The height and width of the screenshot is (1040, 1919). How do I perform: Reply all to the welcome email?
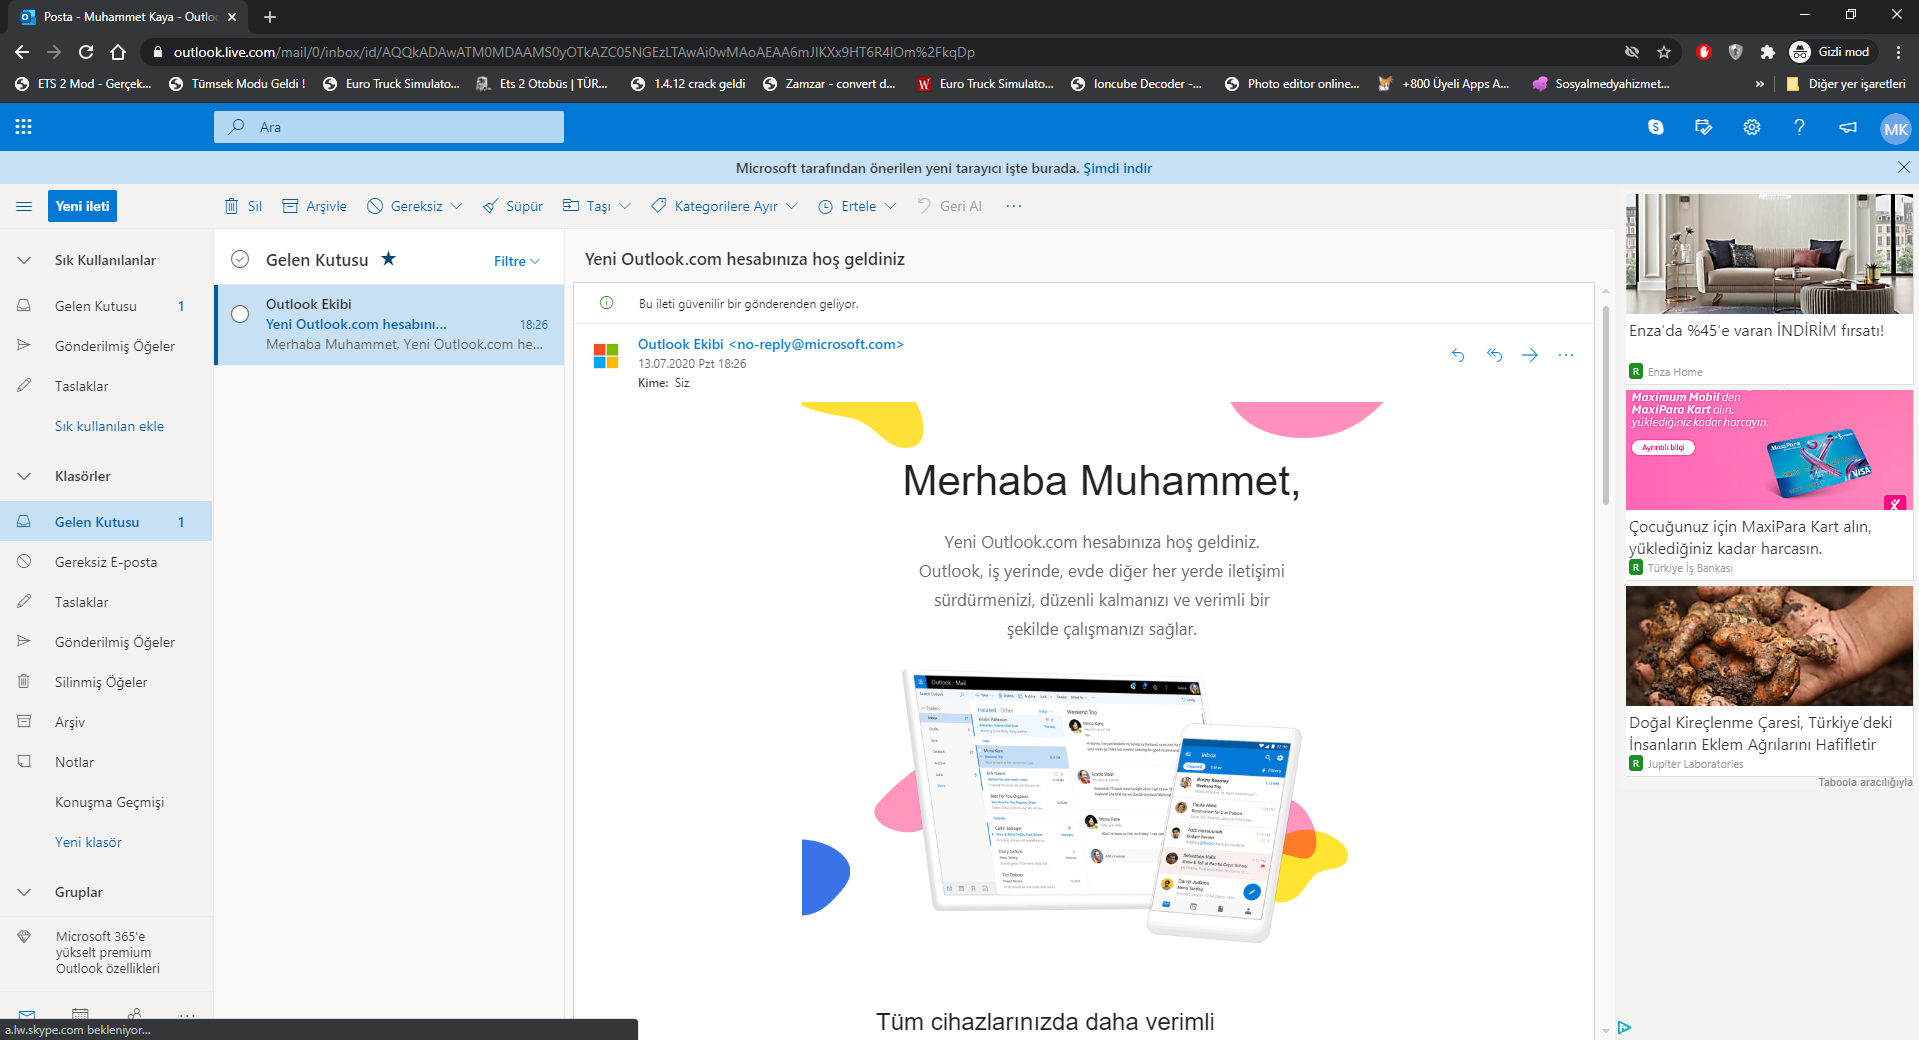click(1494, 355)
